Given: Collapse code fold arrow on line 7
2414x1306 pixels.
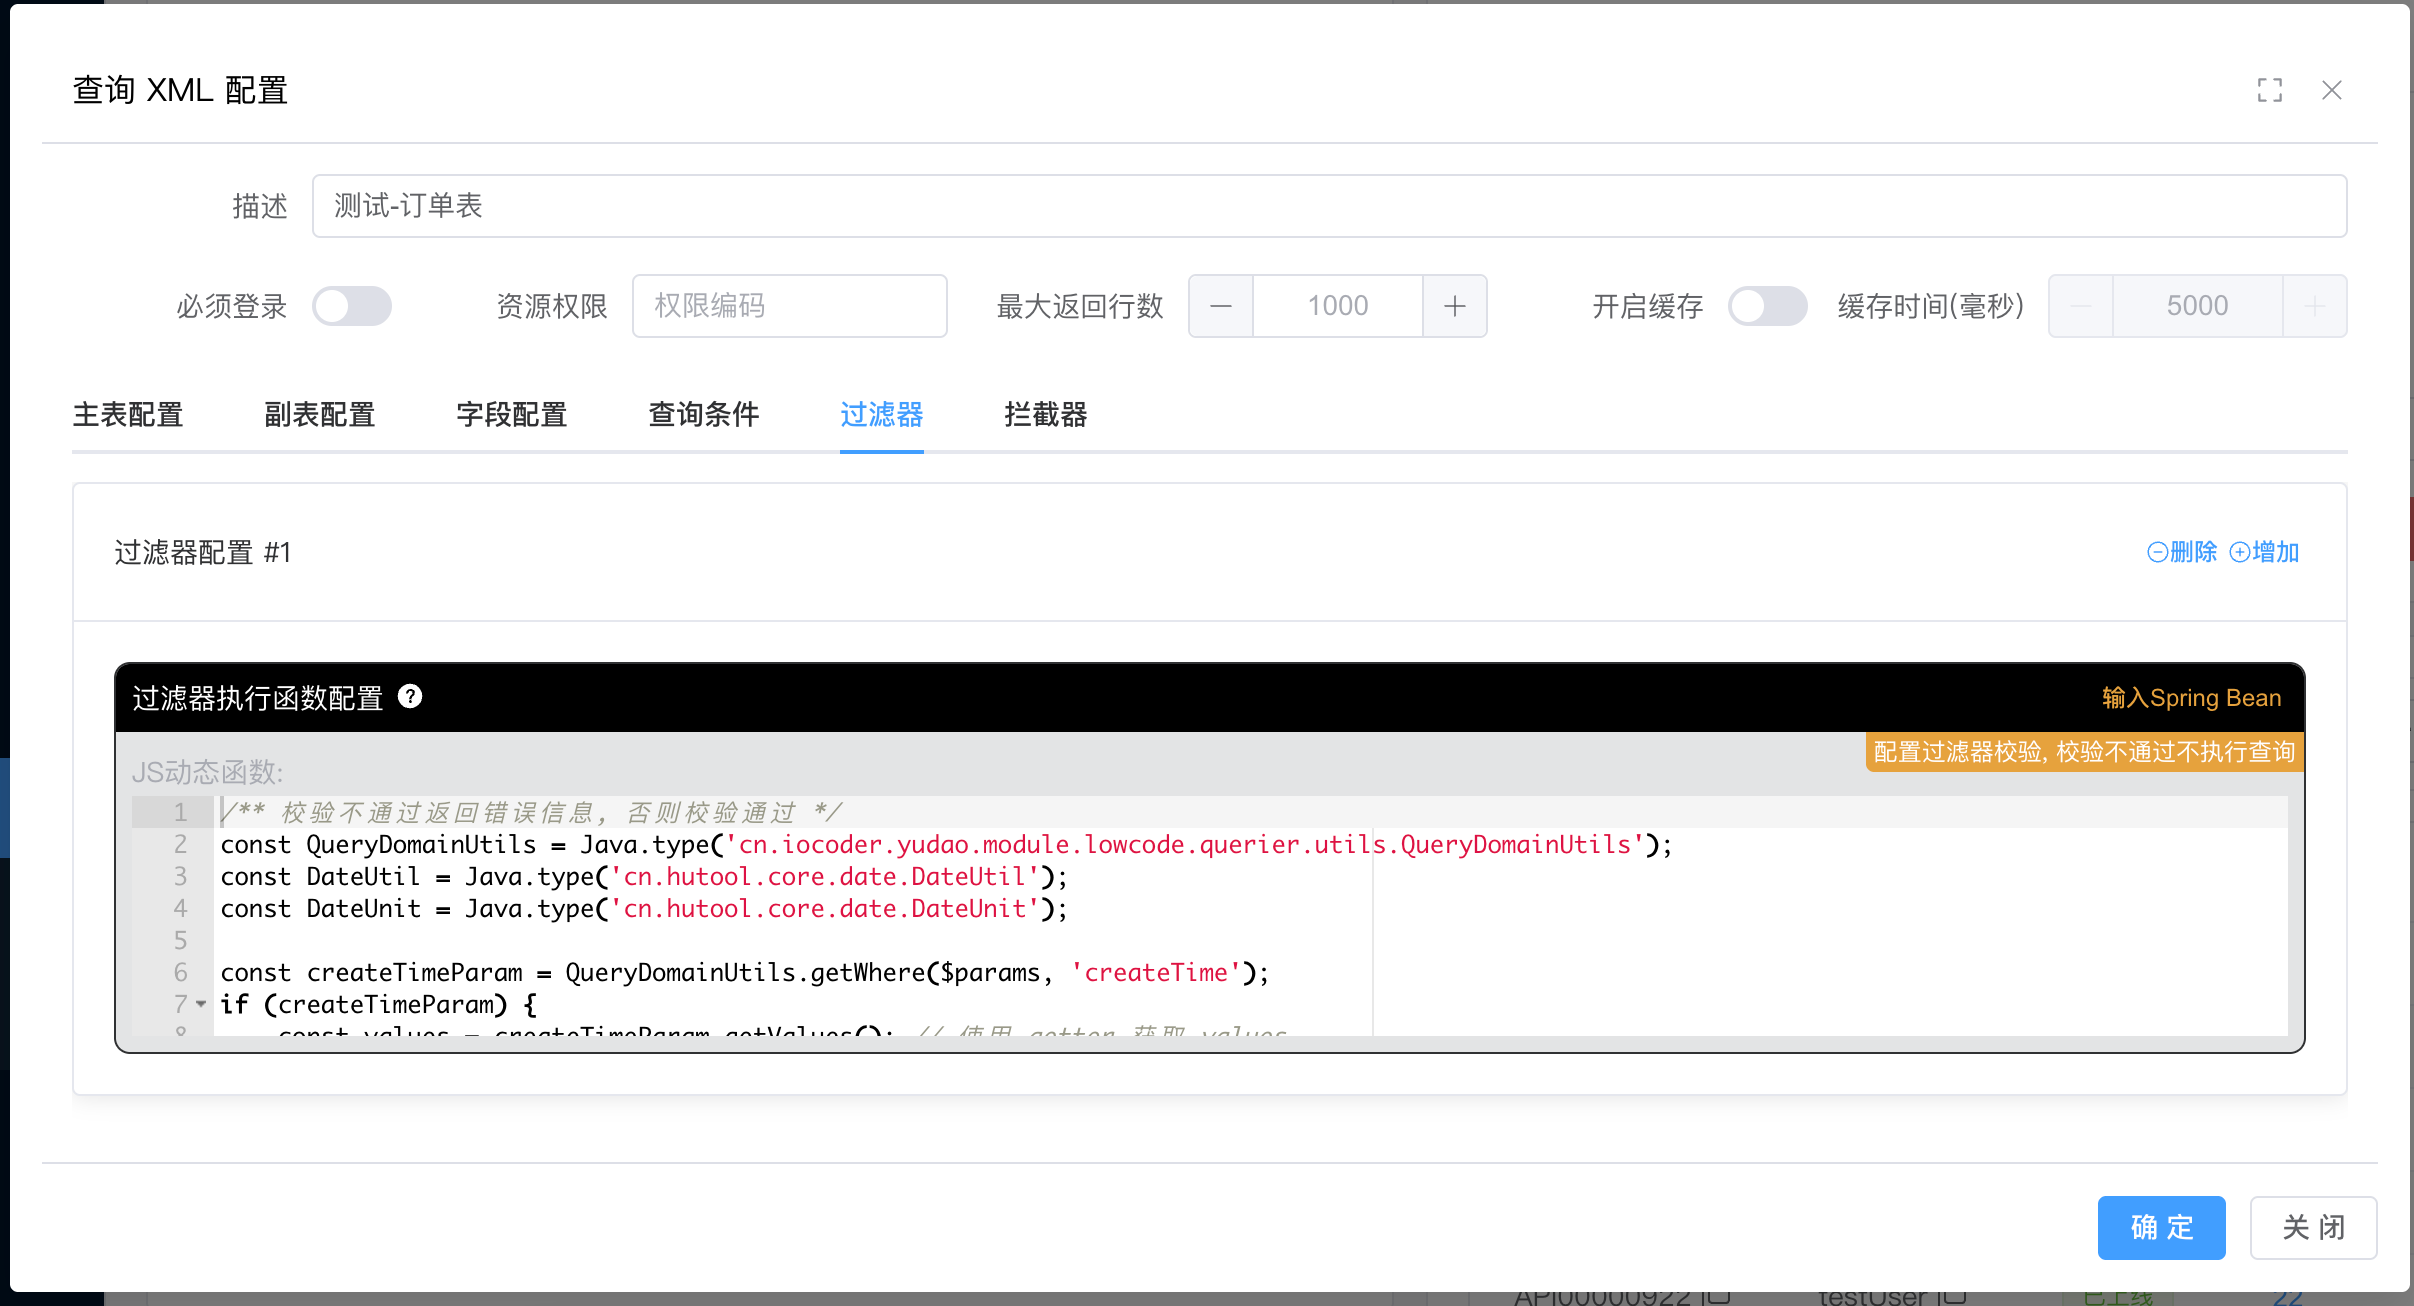Looking at the screenshot, I should (201, 1004).
